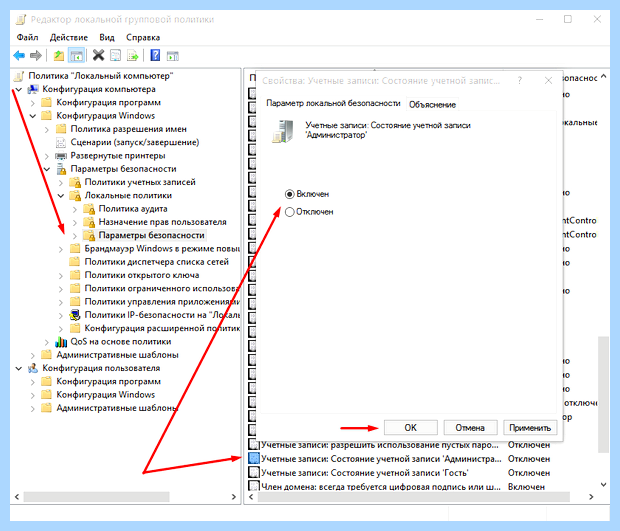Click the Help question mark toolbar icon
Image resolution: width=620 pixels, height=531 pixels.
pyautogui.click(x=155, y=55)
